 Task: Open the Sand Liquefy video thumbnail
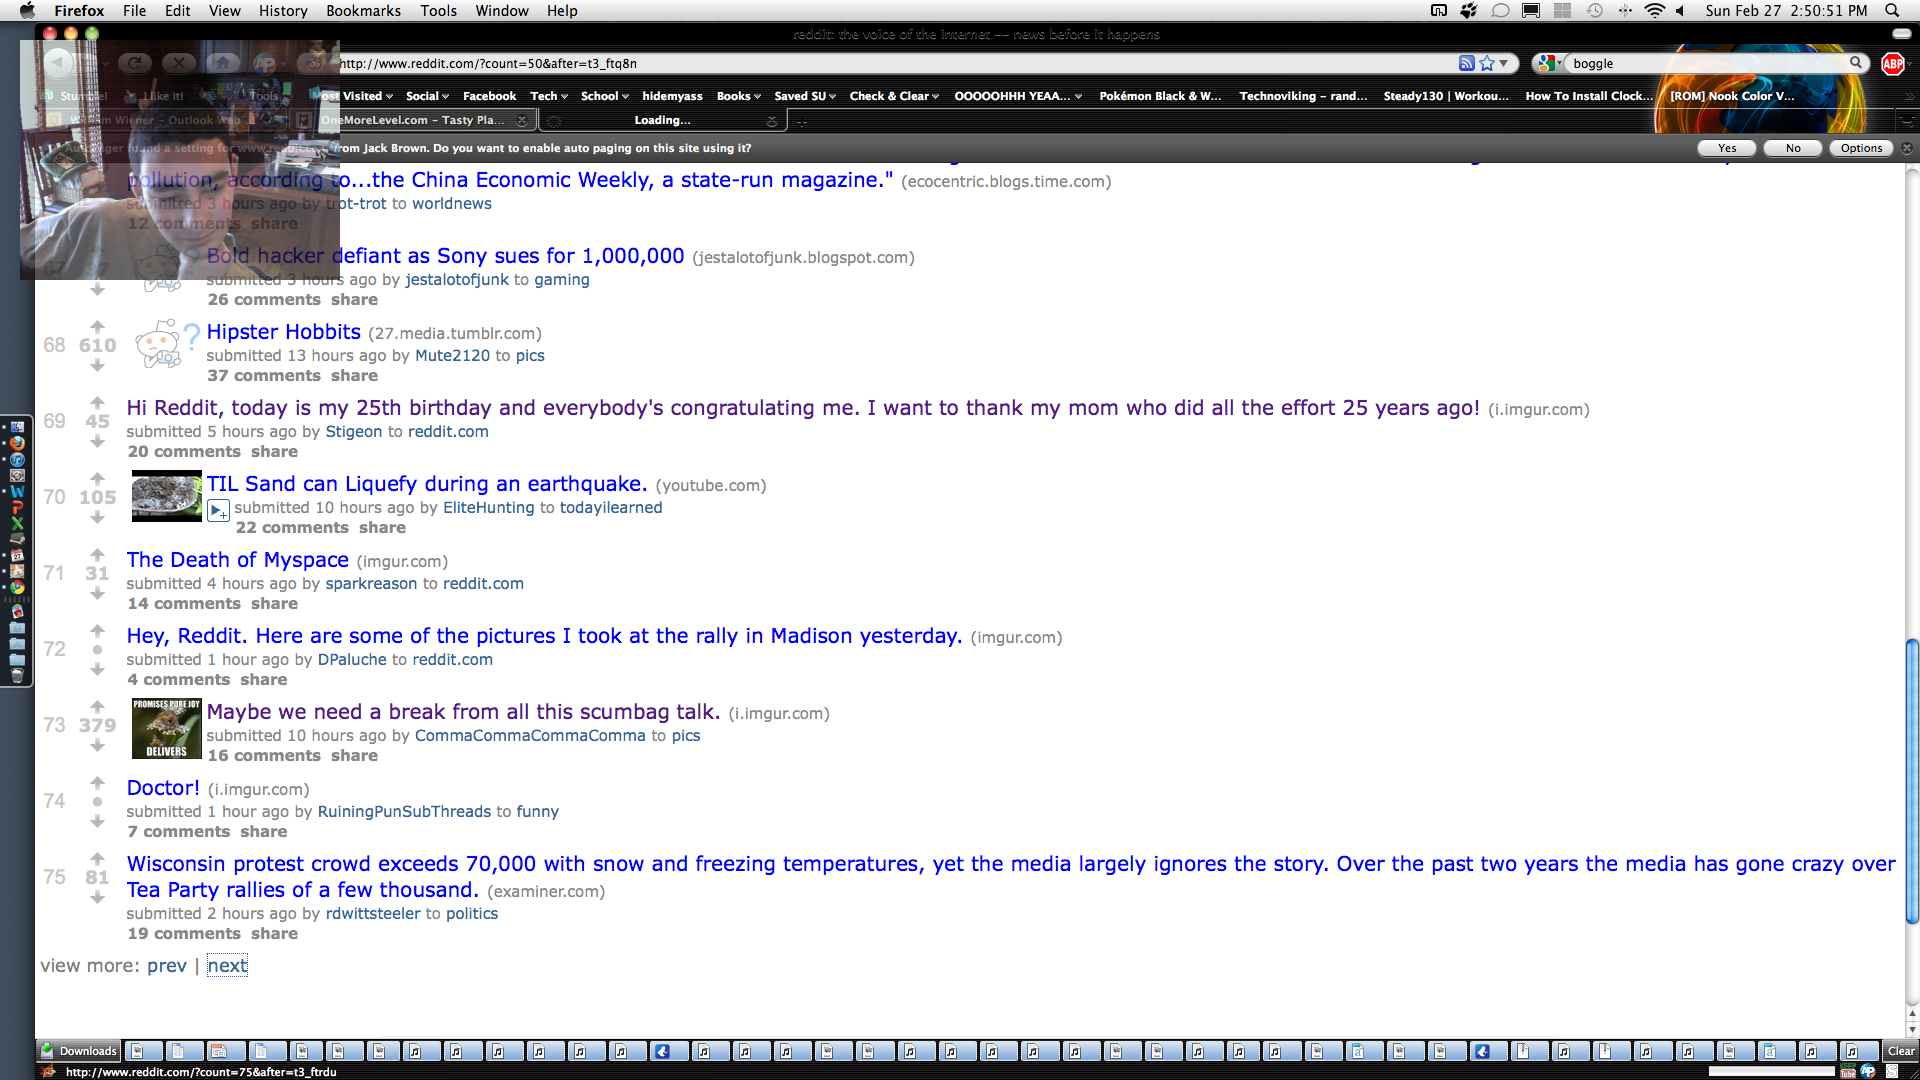[x=166, y=497]
